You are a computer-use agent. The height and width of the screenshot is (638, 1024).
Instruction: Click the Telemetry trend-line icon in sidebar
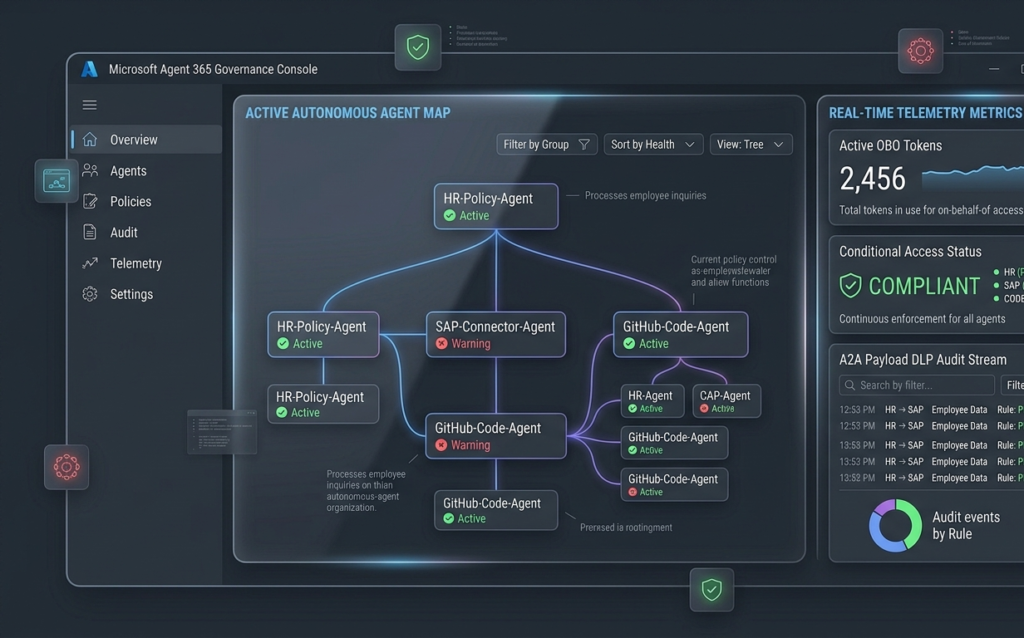coord(90,263)
